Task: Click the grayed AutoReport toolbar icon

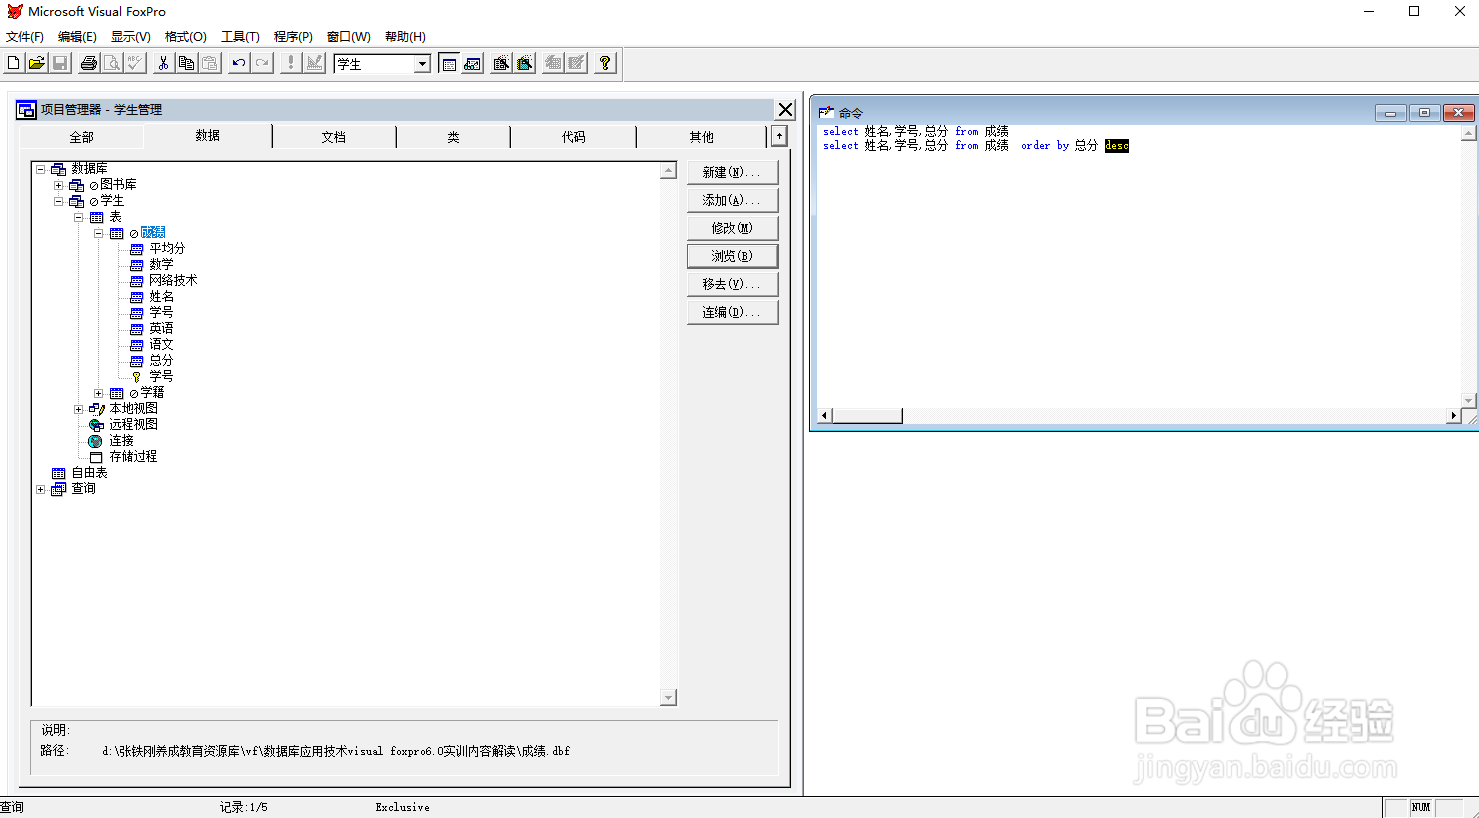Action: (576, 63)
